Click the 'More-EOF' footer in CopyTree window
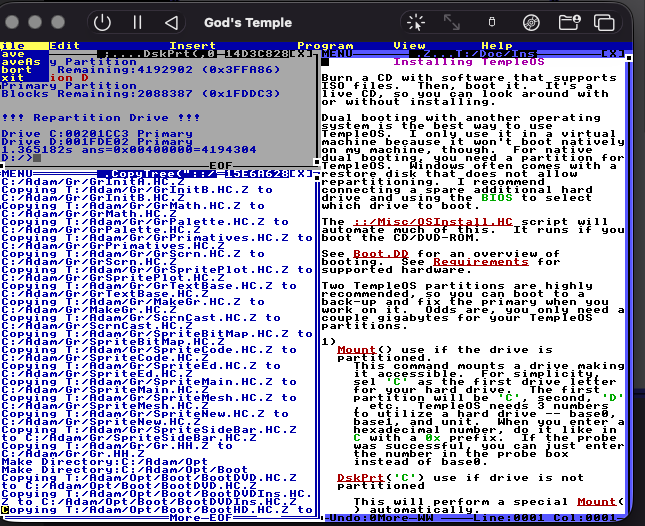645x526 pixels. point(201,518)
